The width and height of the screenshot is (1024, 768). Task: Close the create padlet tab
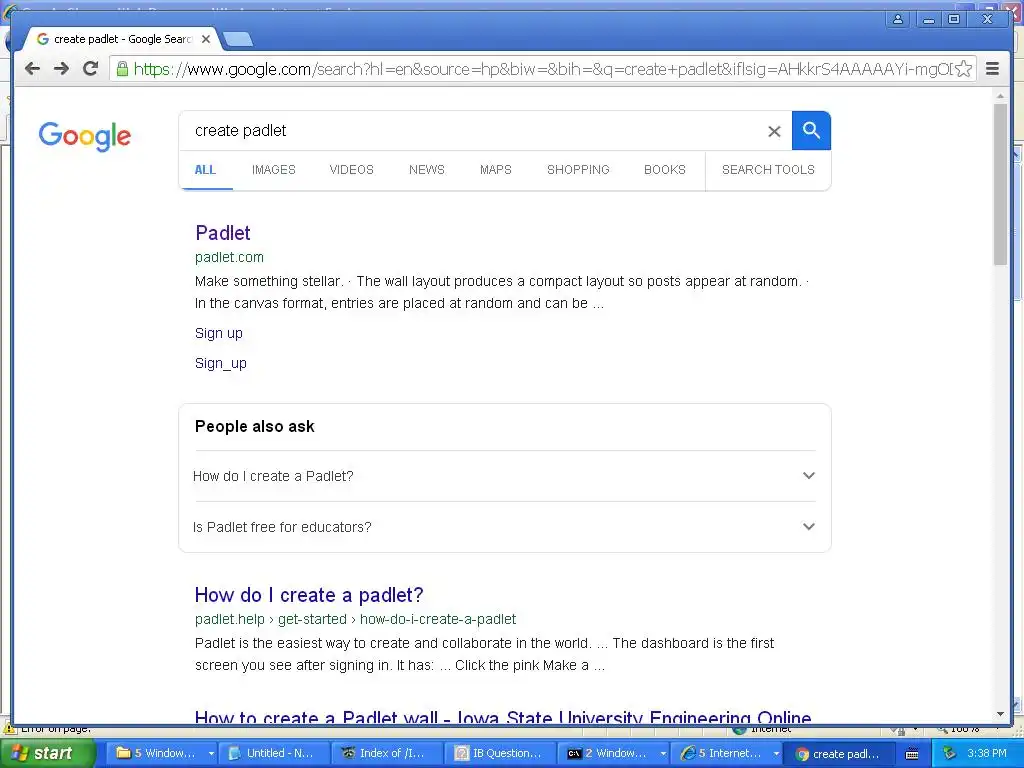pyautogui.click(x=206, y=39)
